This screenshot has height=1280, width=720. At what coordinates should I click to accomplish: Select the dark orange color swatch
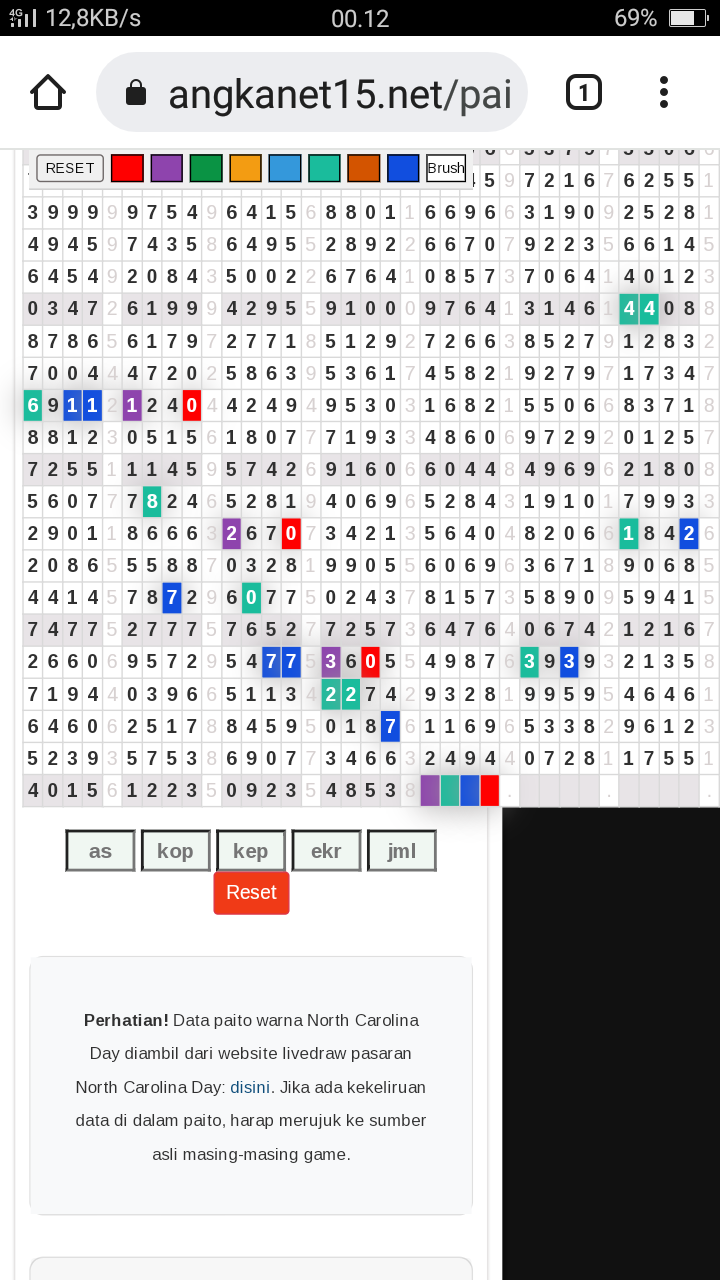tap(363, 168)
